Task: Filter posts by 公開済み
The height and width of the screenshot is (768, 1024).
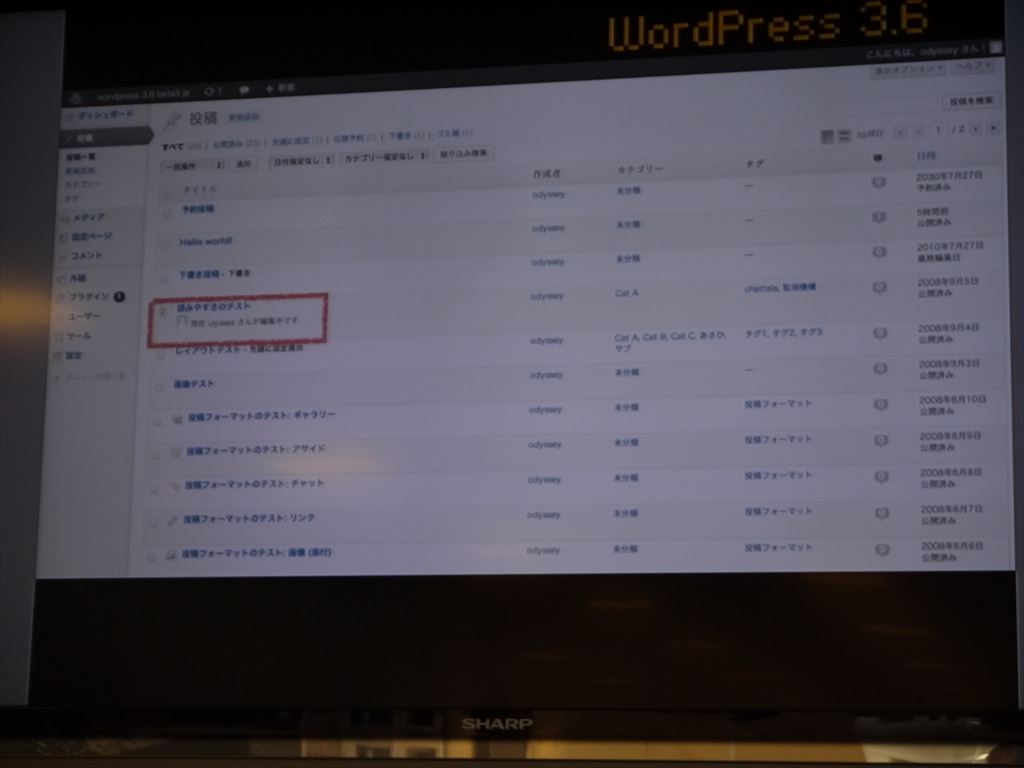Action: pyautogui.click(x=228, y=144)
